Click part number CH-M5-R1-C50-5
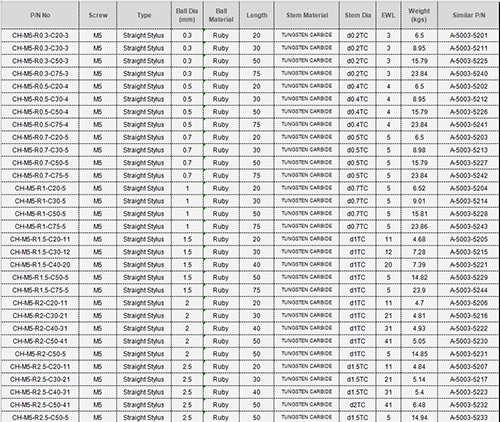 (40, 214)
